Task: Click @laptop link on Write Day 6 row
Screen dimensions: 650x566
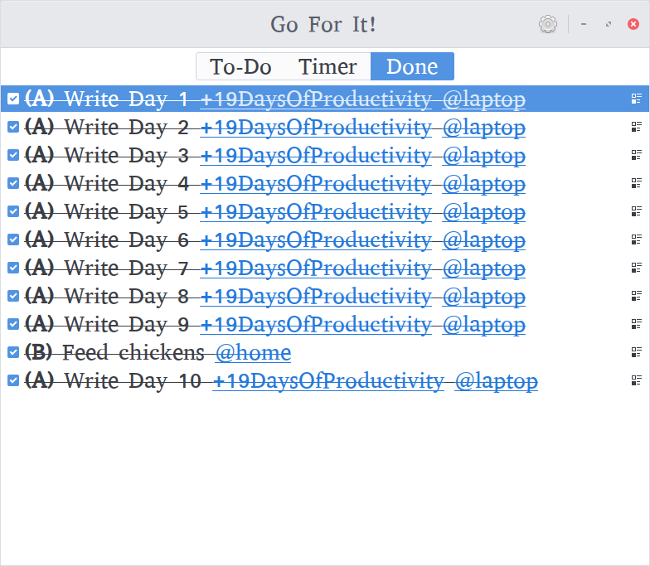Action: pyautogui.click(x=483, y=240)
